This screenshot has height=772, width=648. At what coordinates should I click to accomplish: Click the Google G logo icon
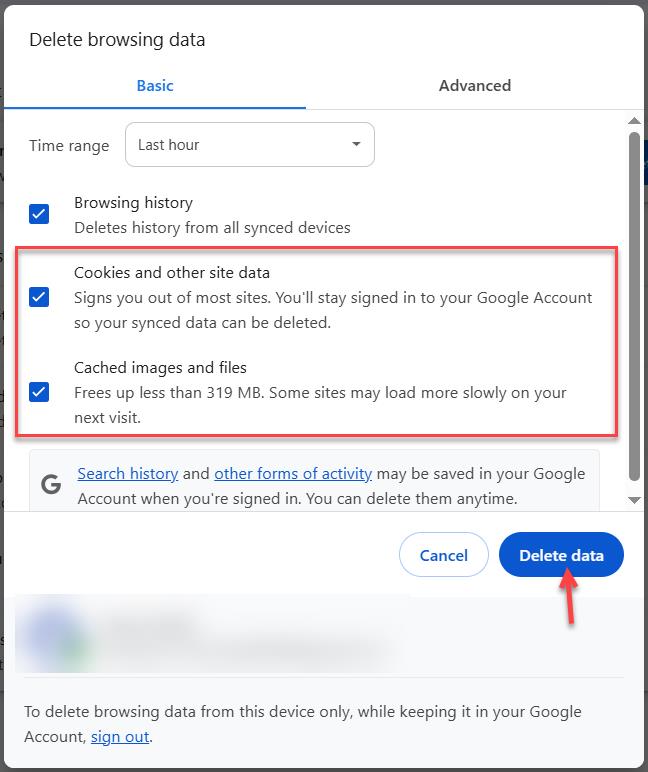pos(51,484)
